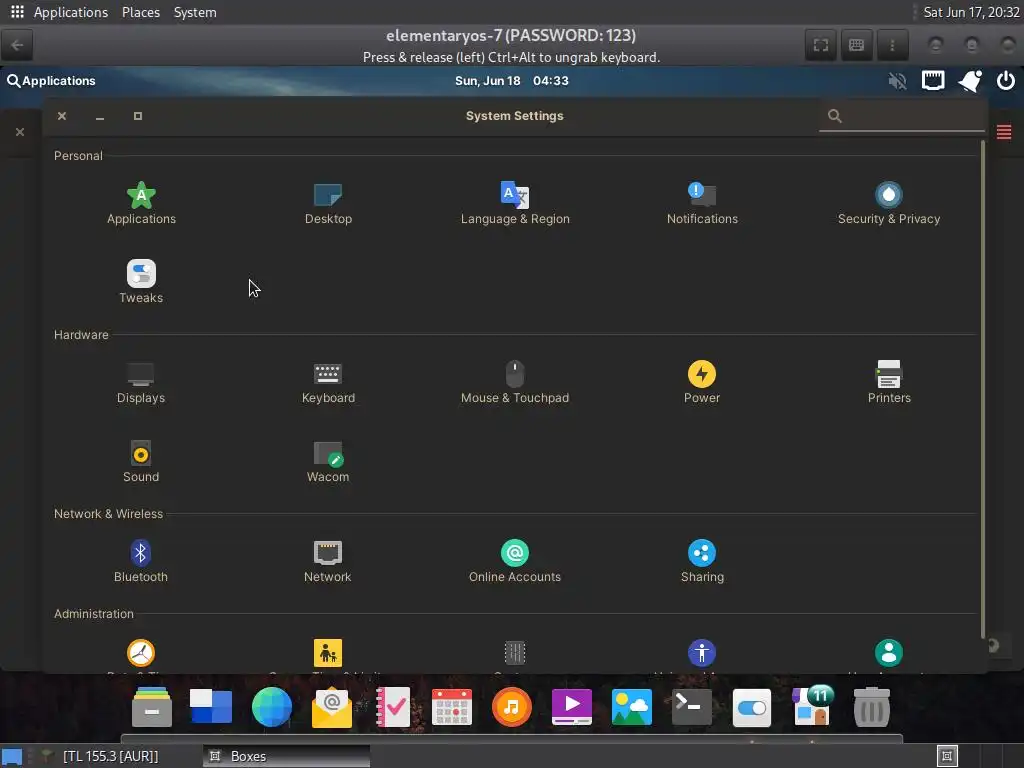Open Trash from the dock
Viewport: 1024px width, 768px height.
(872, 707)
